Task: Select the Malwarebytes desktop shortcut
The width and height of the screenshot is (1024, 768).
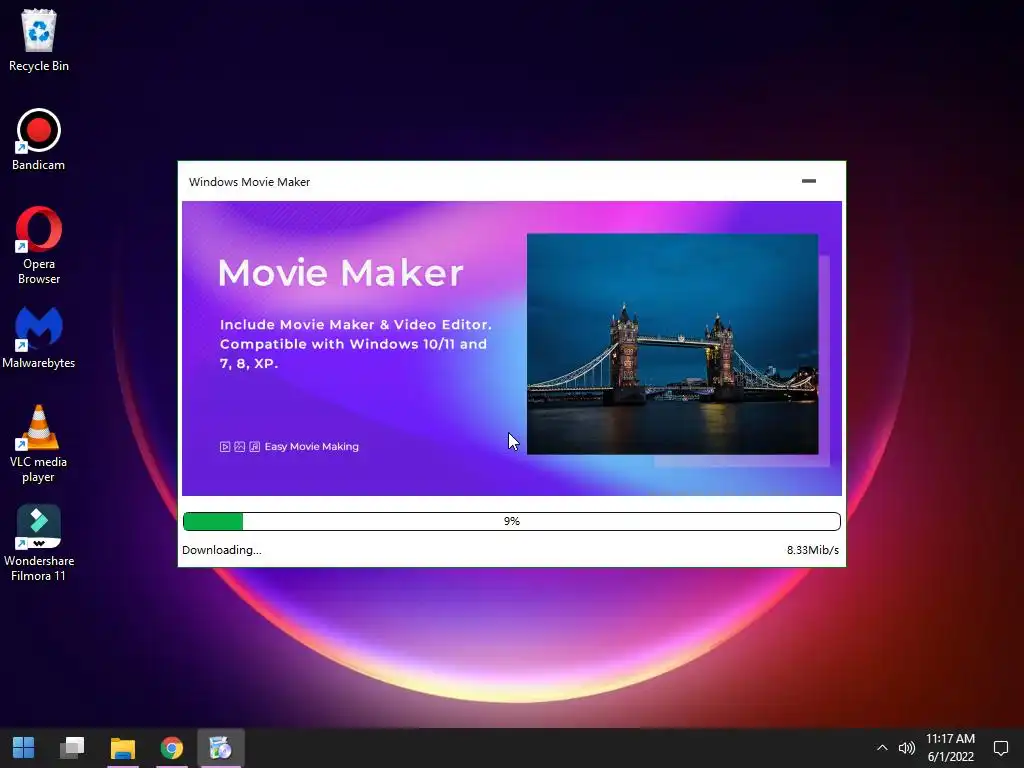Action: pyautogui.click(x=39, y=338)
